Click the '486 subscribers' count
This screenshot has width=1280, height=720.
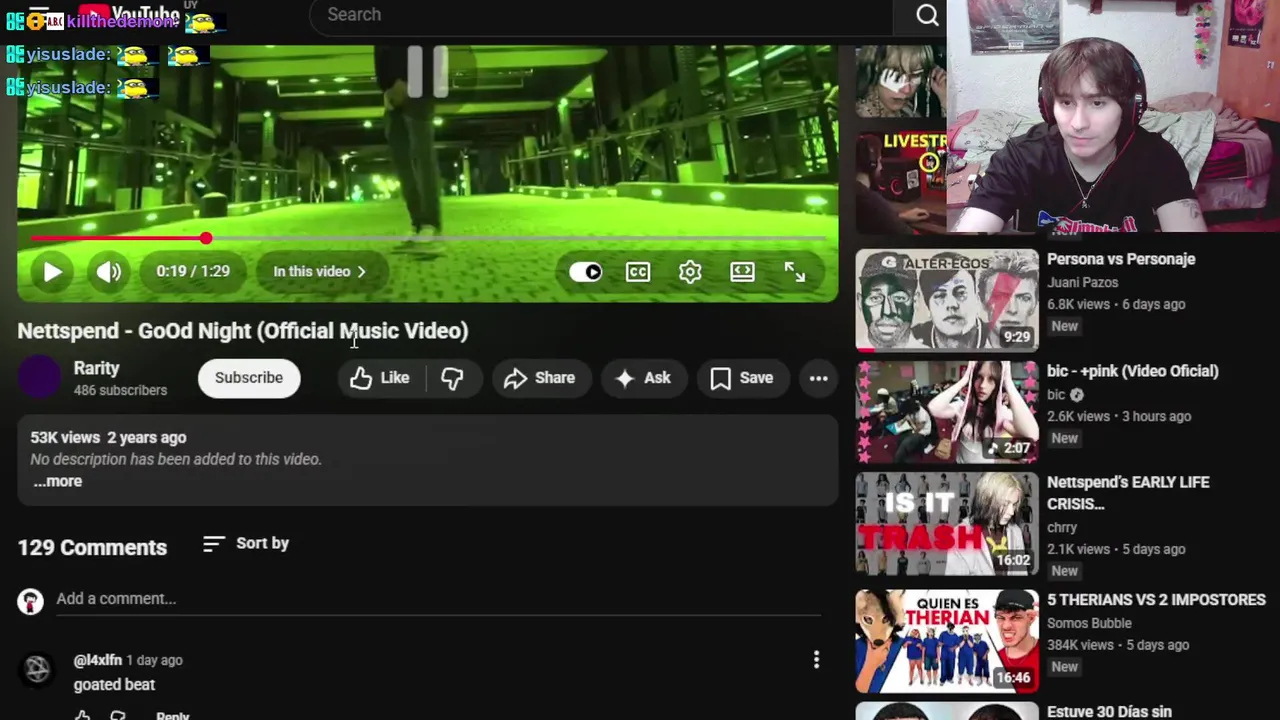pos(120,390)
